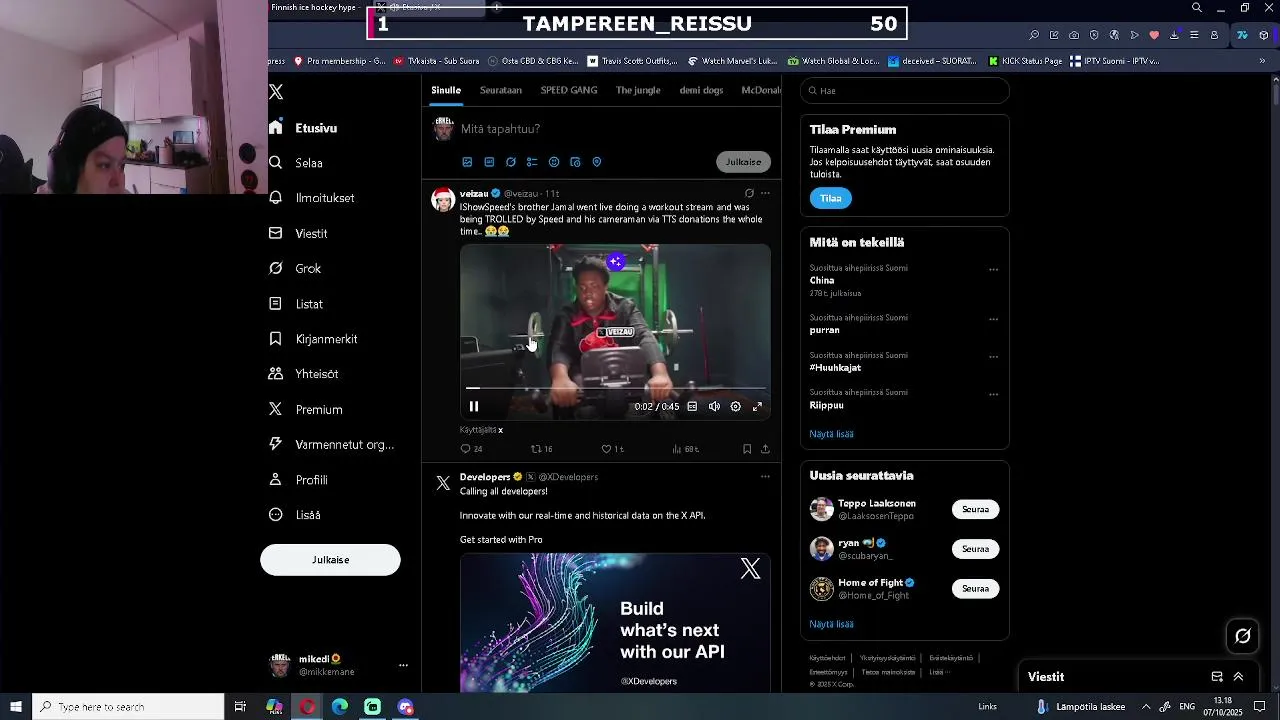Add a GIF to the post
This screenshot has height=720, width=1280.
coord(489,162)
